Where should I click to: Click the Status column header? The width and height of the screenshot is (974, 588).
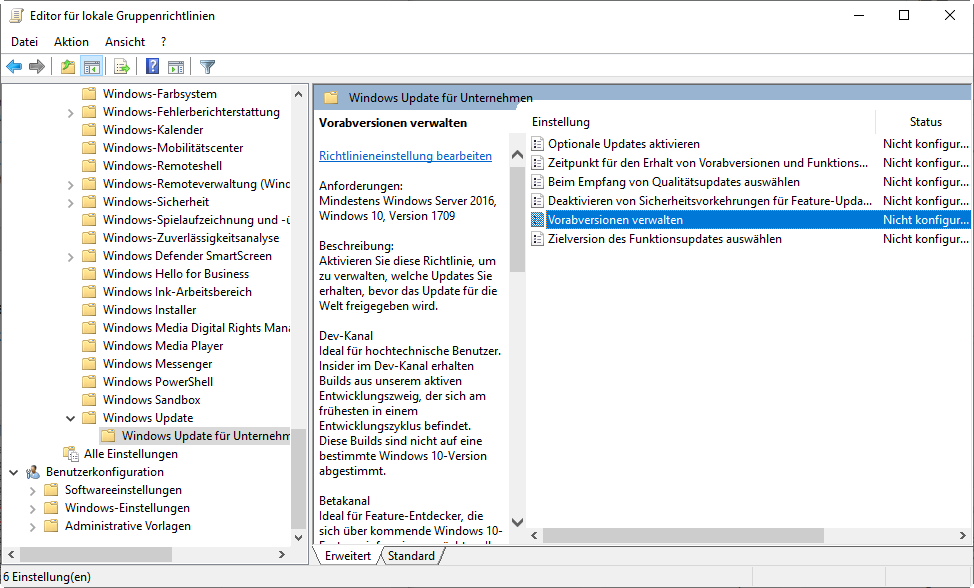pyautogui.click(x=925, y=122)
